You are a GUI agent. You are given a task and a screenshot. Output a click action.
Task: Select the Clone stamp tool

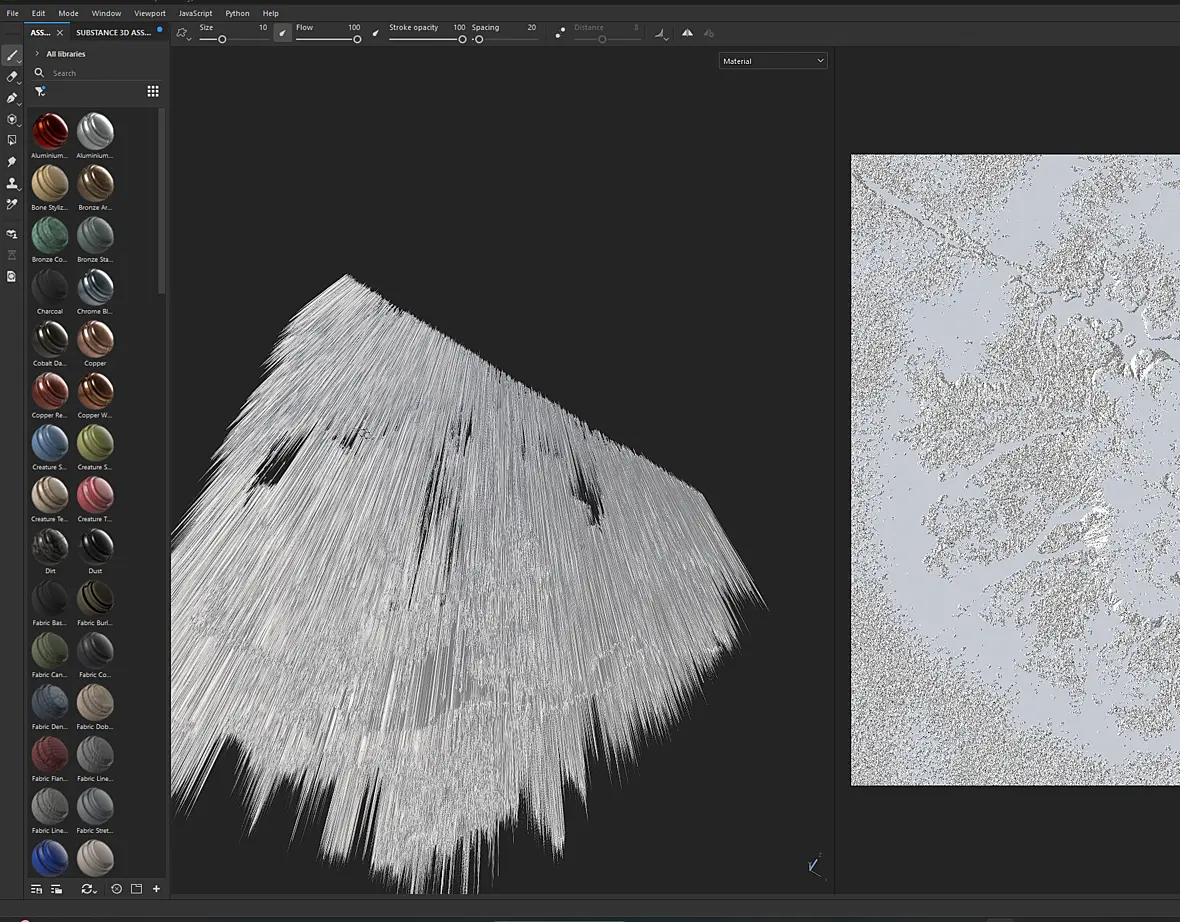(x=11, y=183)
